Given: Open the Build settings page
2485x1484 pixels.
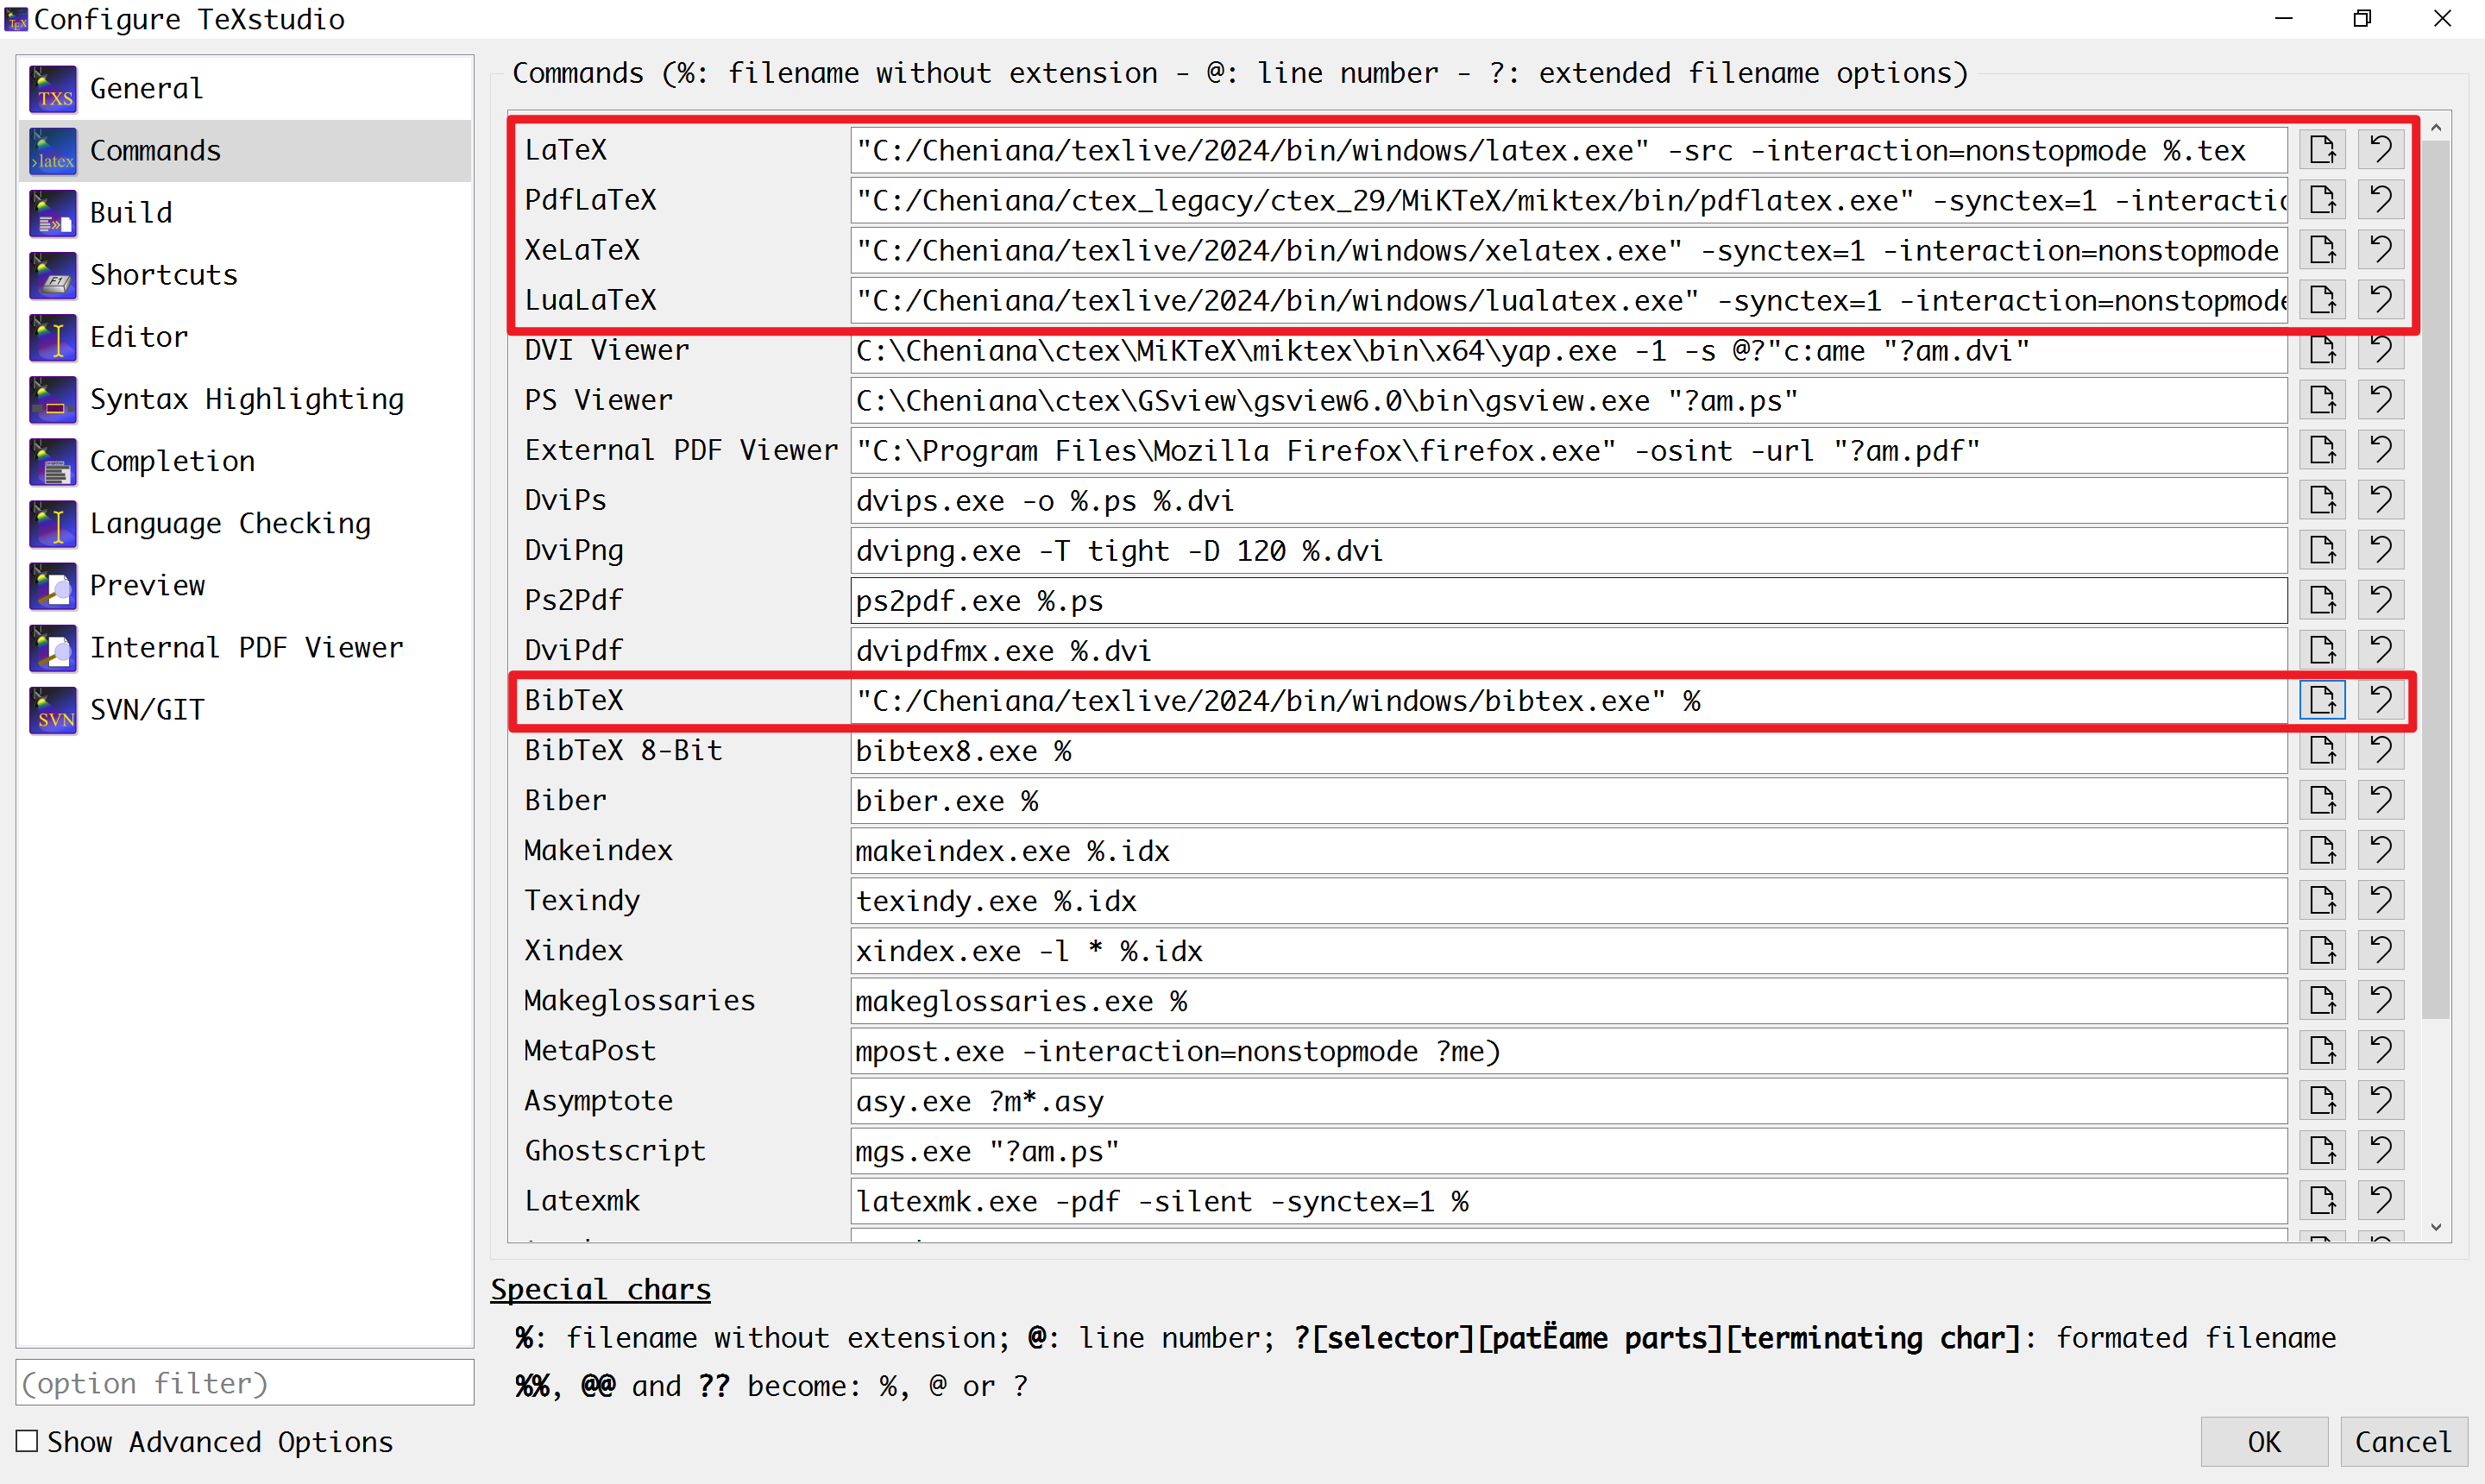Looking at the screenshot, I should click(x=244, y=213).
